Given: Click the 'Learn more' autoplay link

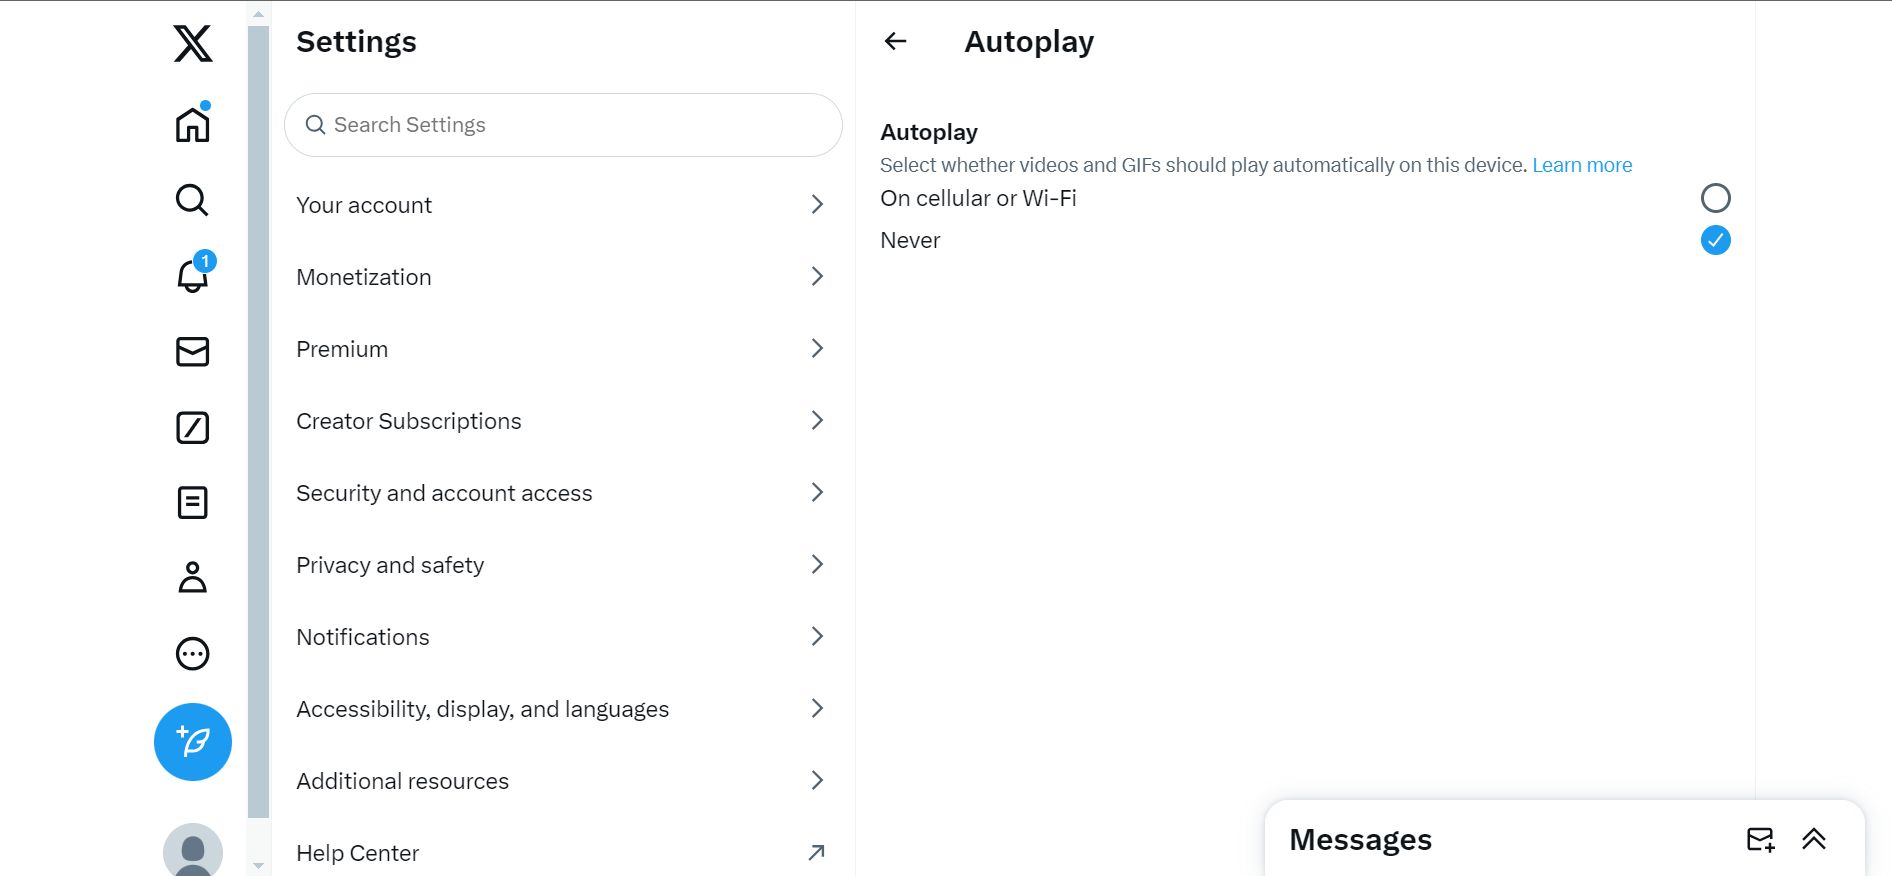Looking at the screenshot, I should coord(1582,165).
